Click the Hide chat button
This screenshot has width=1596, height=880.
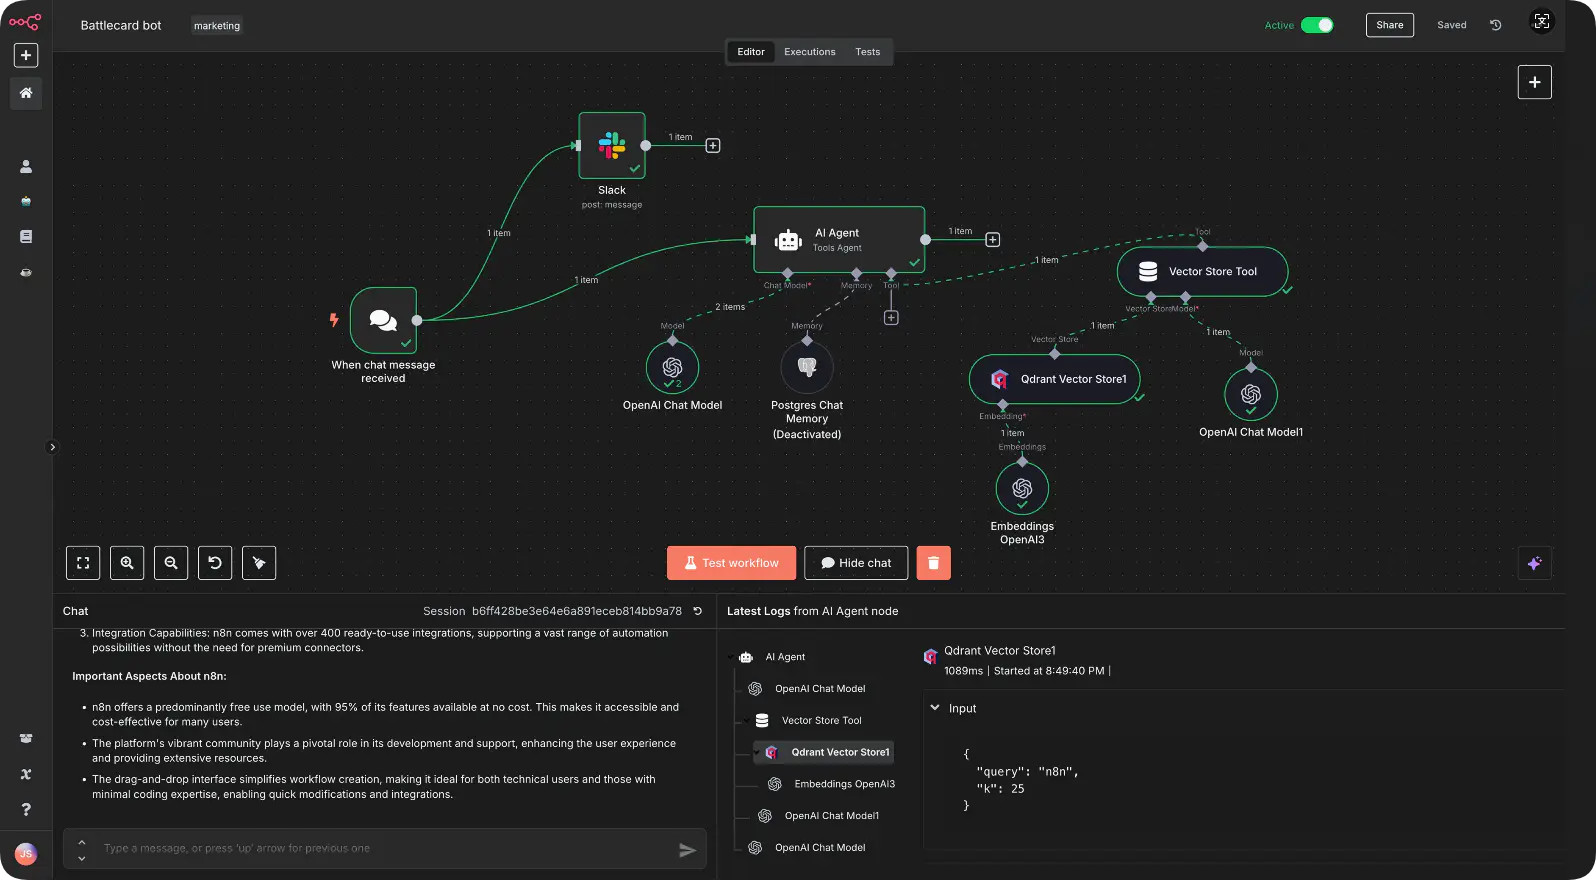[856, 563]
